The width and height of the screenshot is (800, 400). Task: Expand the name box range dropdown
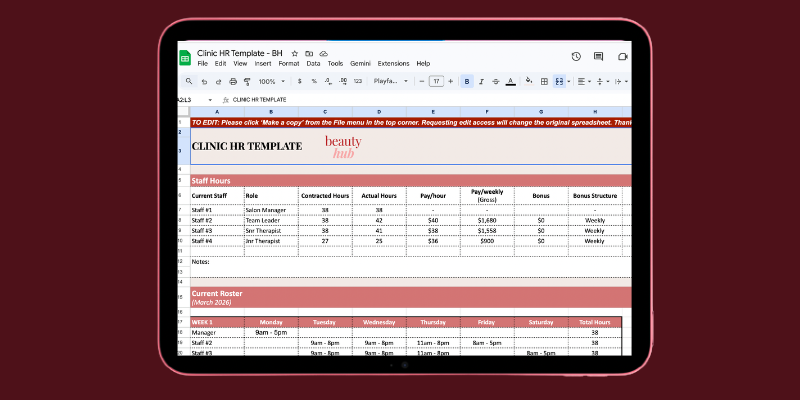pos(210,100)
